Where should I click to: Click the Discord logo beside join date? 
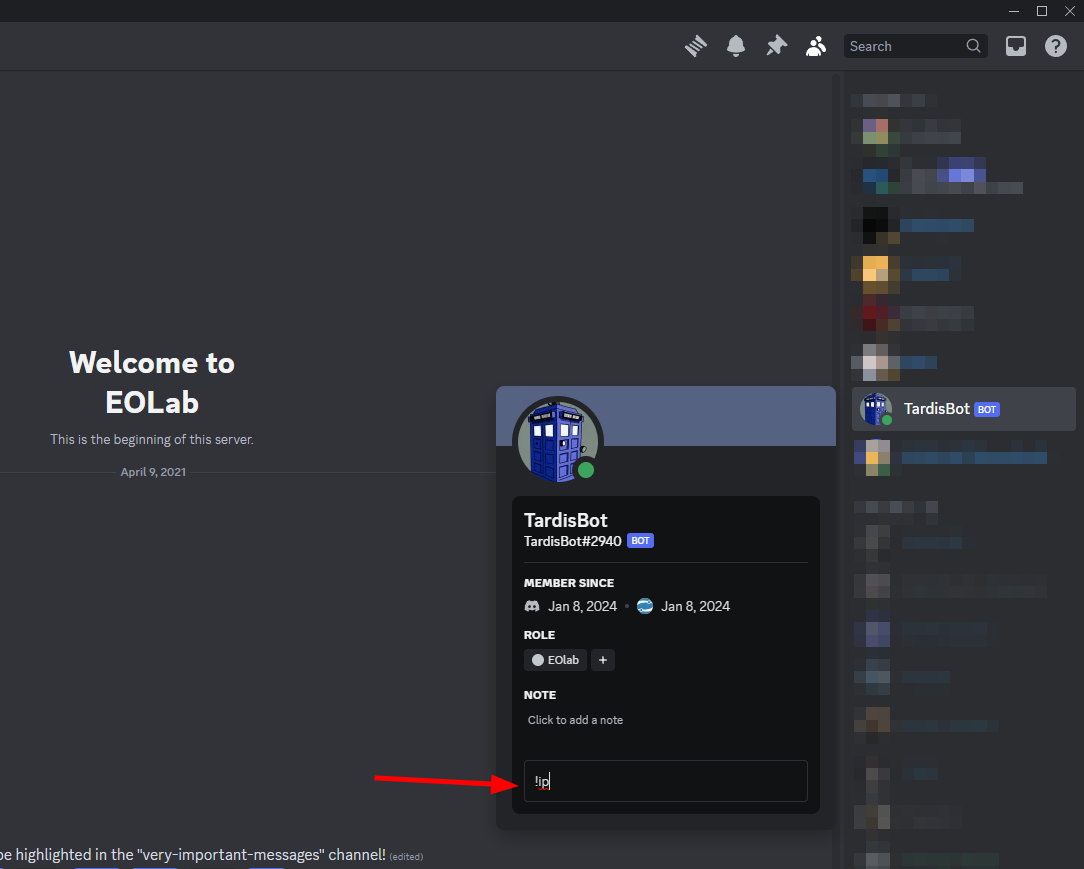532,606
